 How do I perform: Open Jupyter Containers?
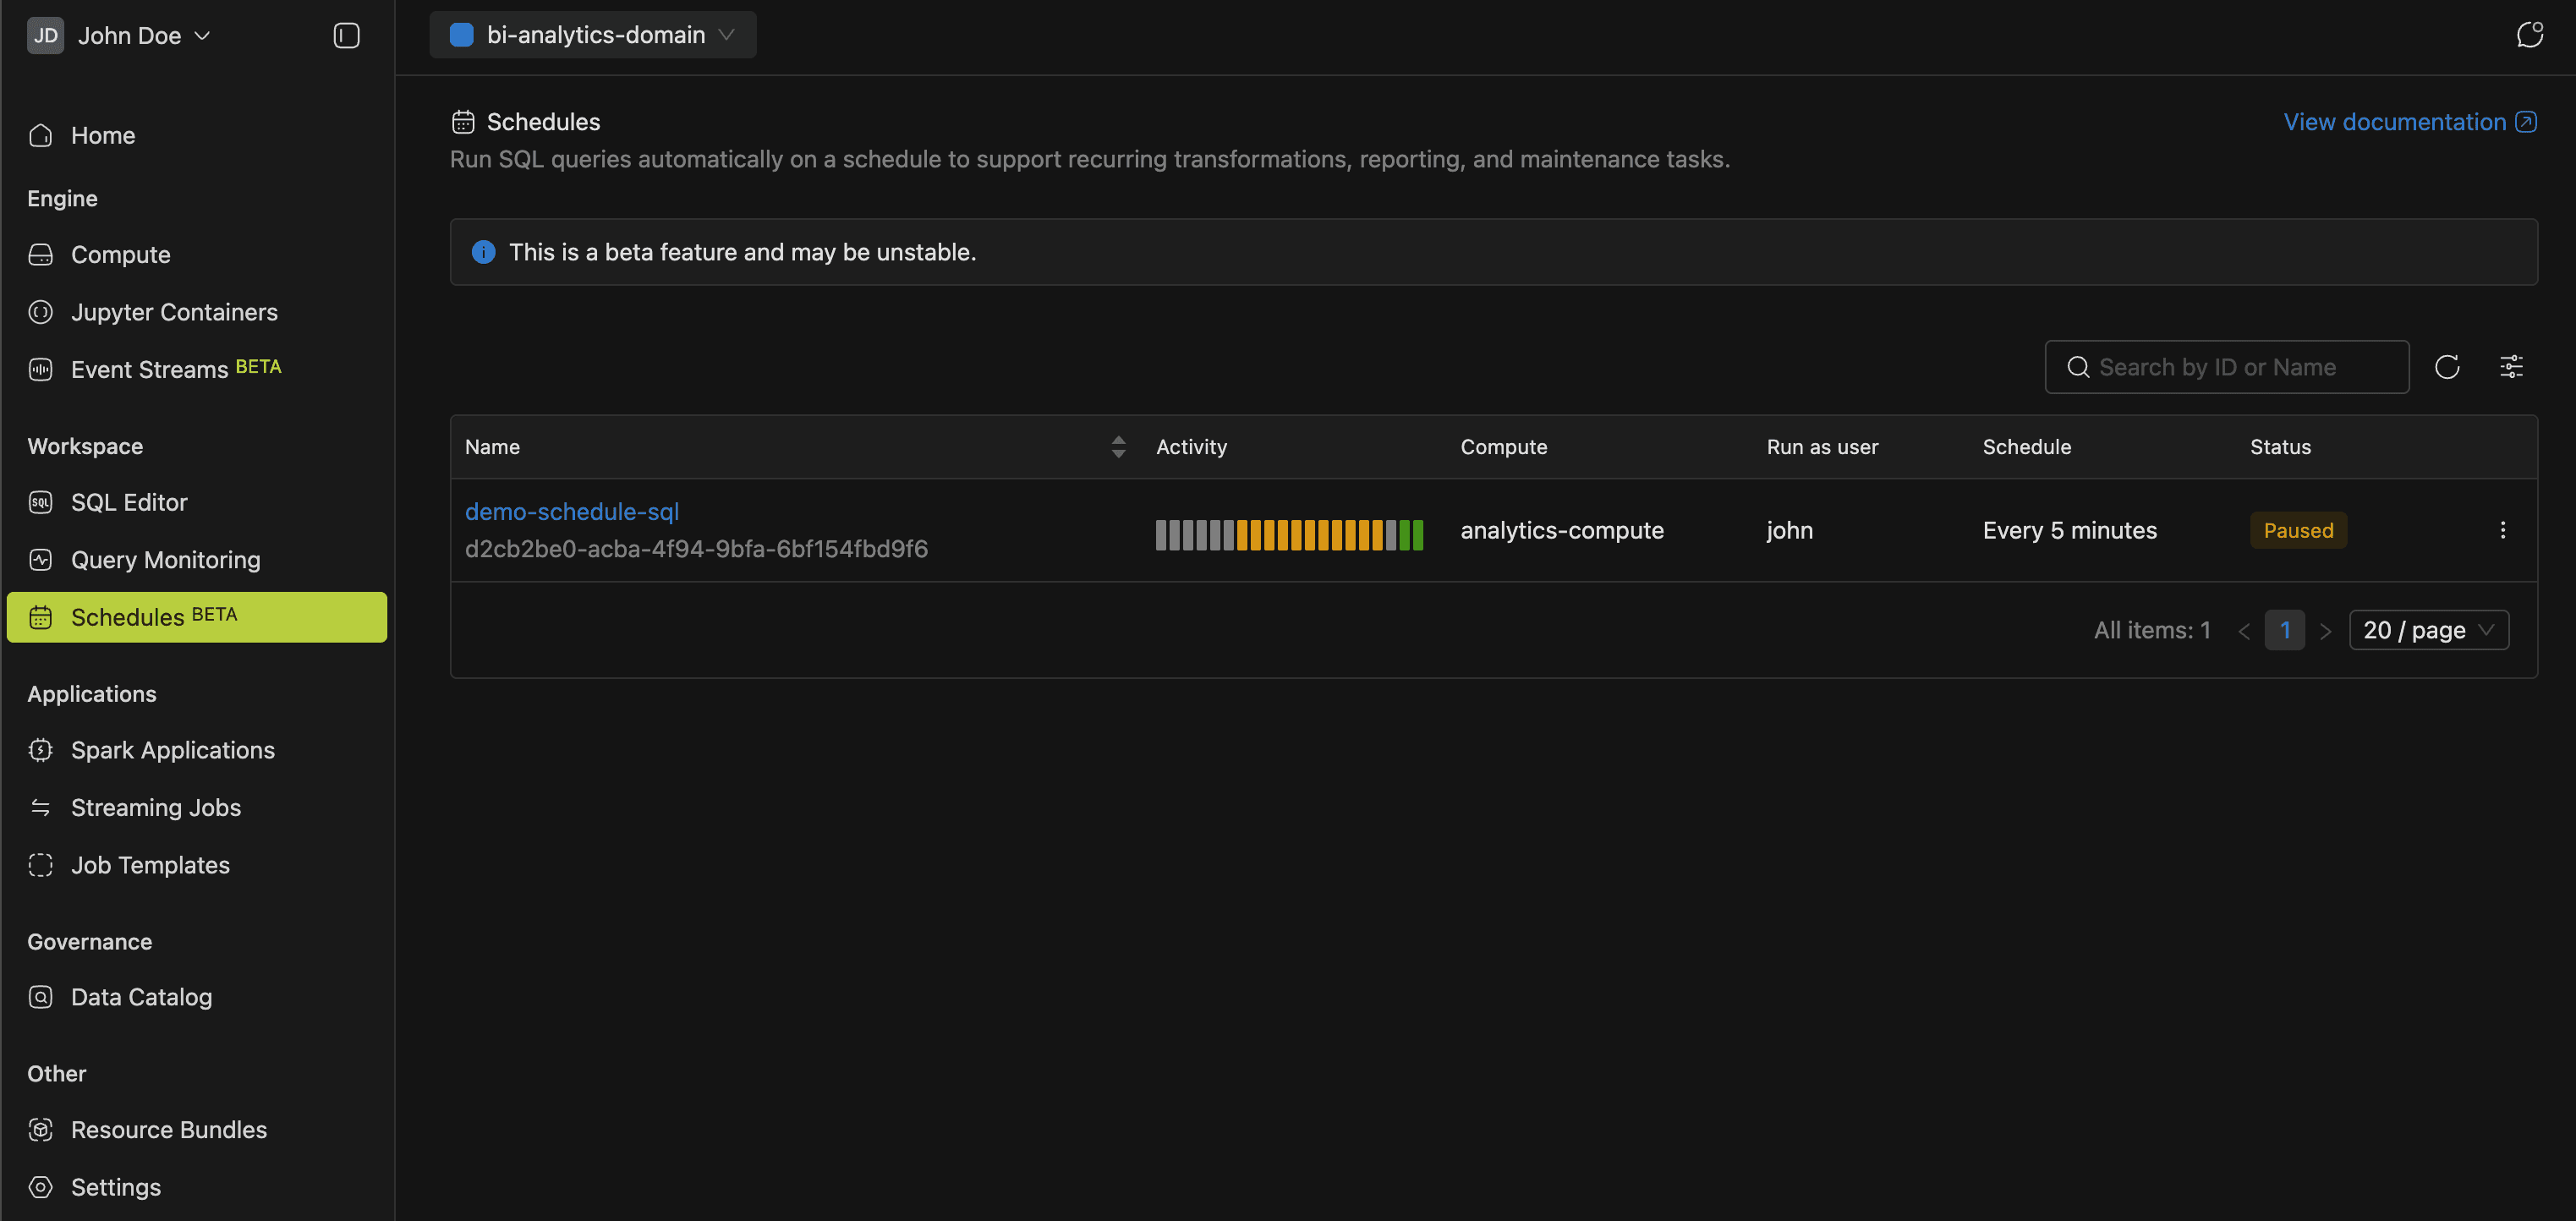174,311
